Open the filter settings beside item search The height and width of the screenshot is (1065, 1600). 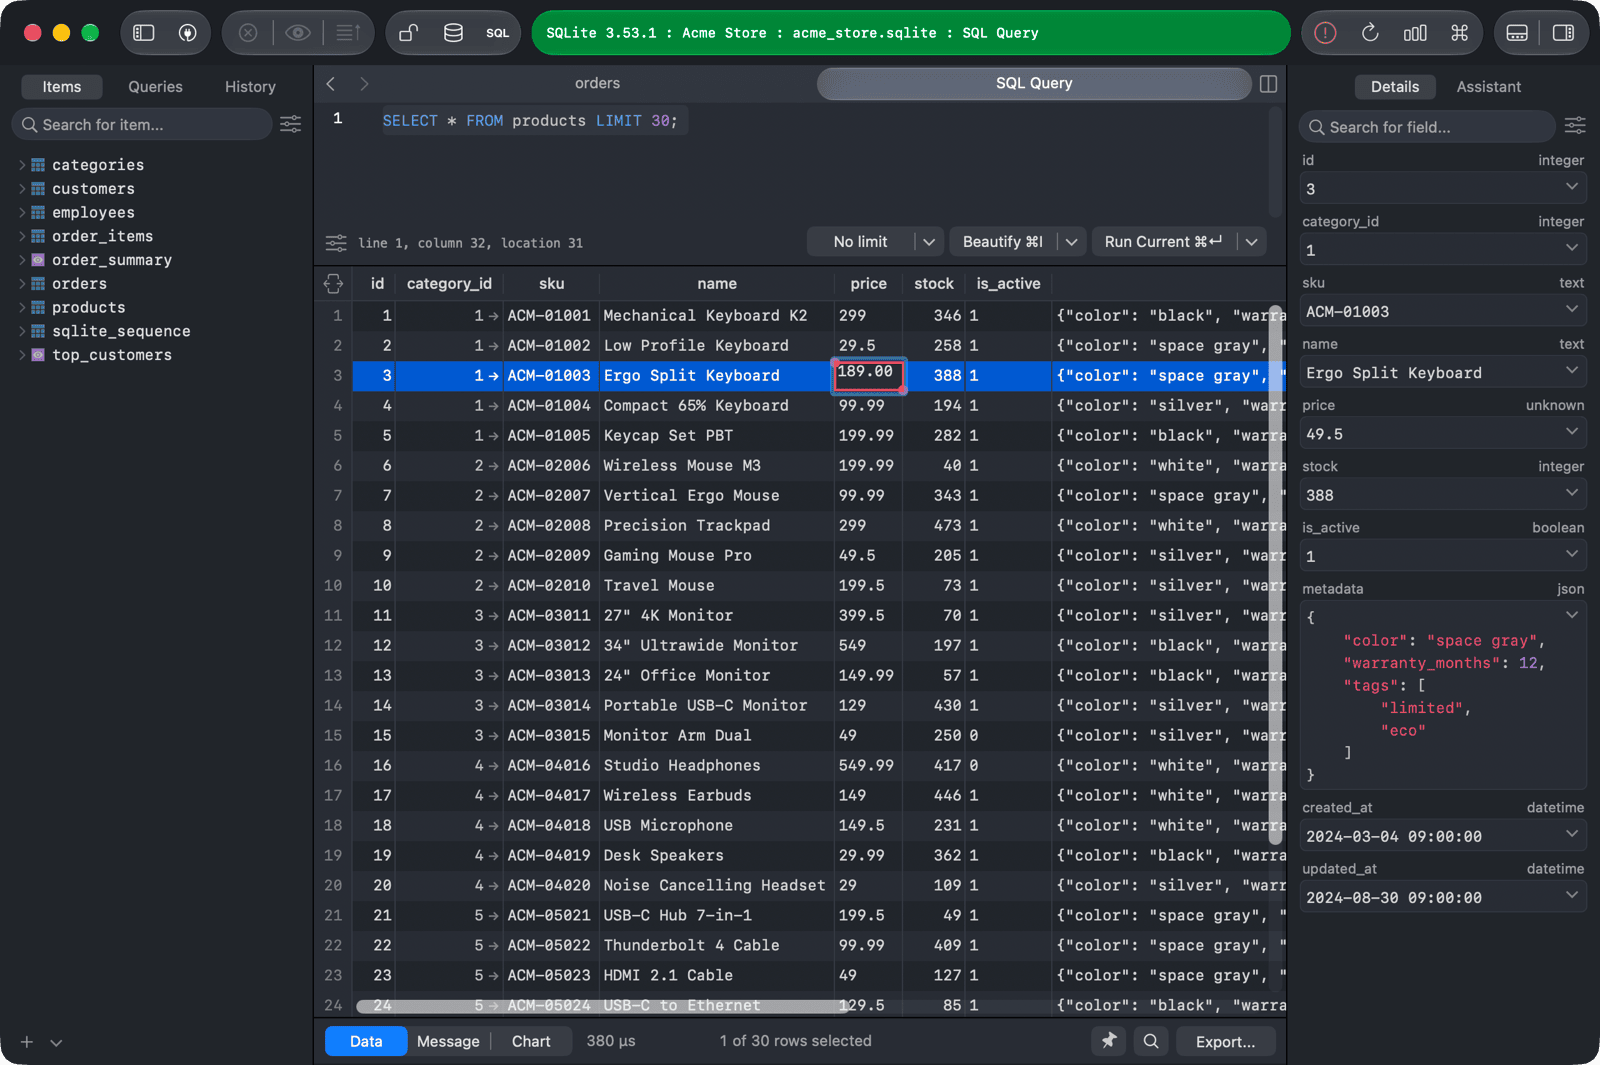pyautogui.click(x=291, y=124)
